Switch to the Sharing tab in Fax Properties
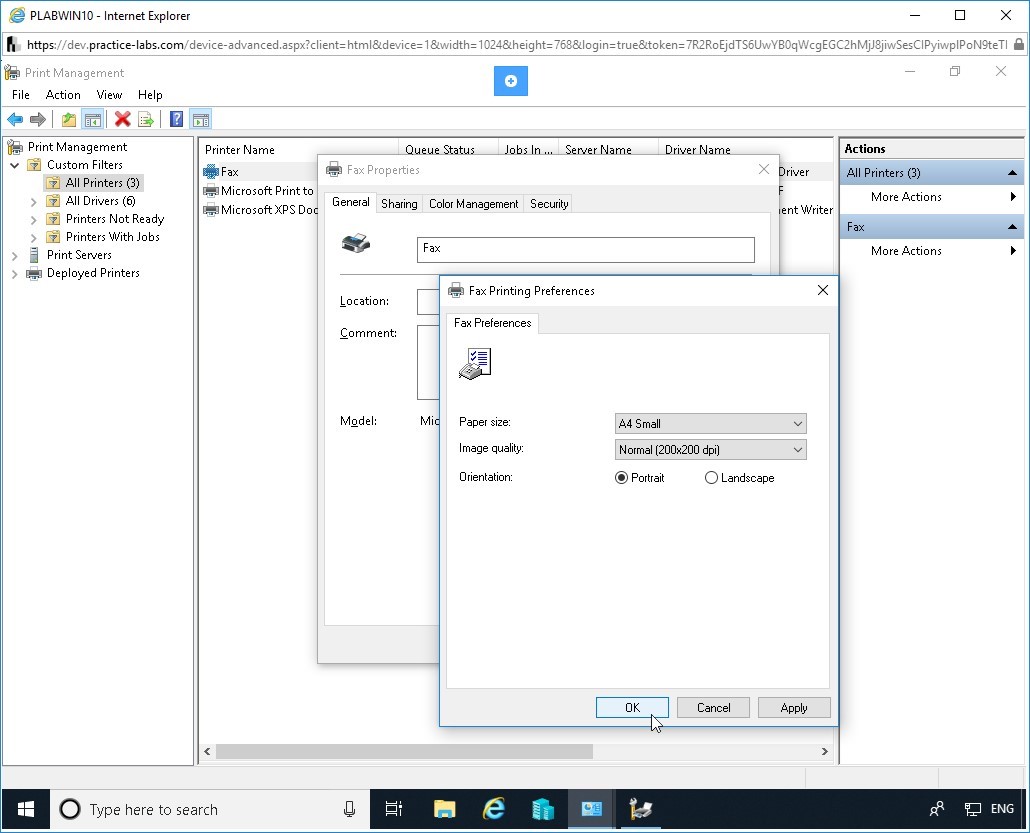This screenshot has width=1030, height=833. tap(399, 204)
